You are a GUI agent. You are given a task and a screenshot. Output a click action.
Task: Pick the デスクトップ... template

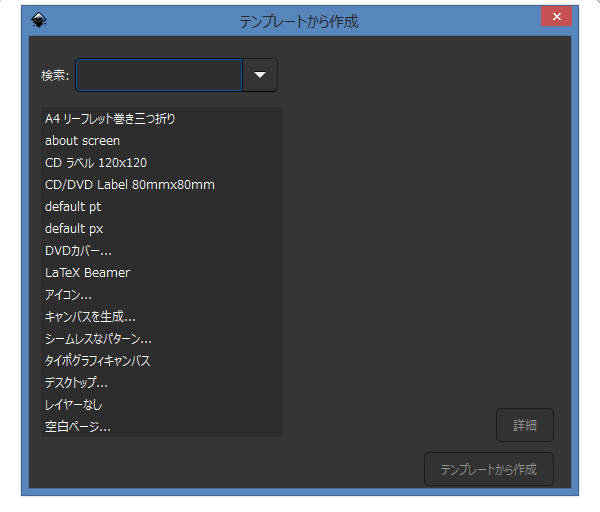click(x=161, y=383)
